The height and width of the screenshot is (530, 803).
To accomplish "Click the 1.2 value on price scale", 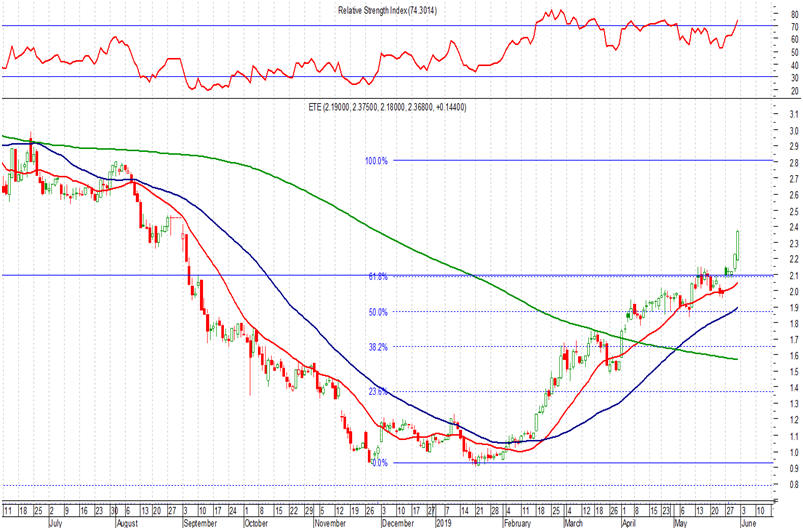I will (795, 420).
